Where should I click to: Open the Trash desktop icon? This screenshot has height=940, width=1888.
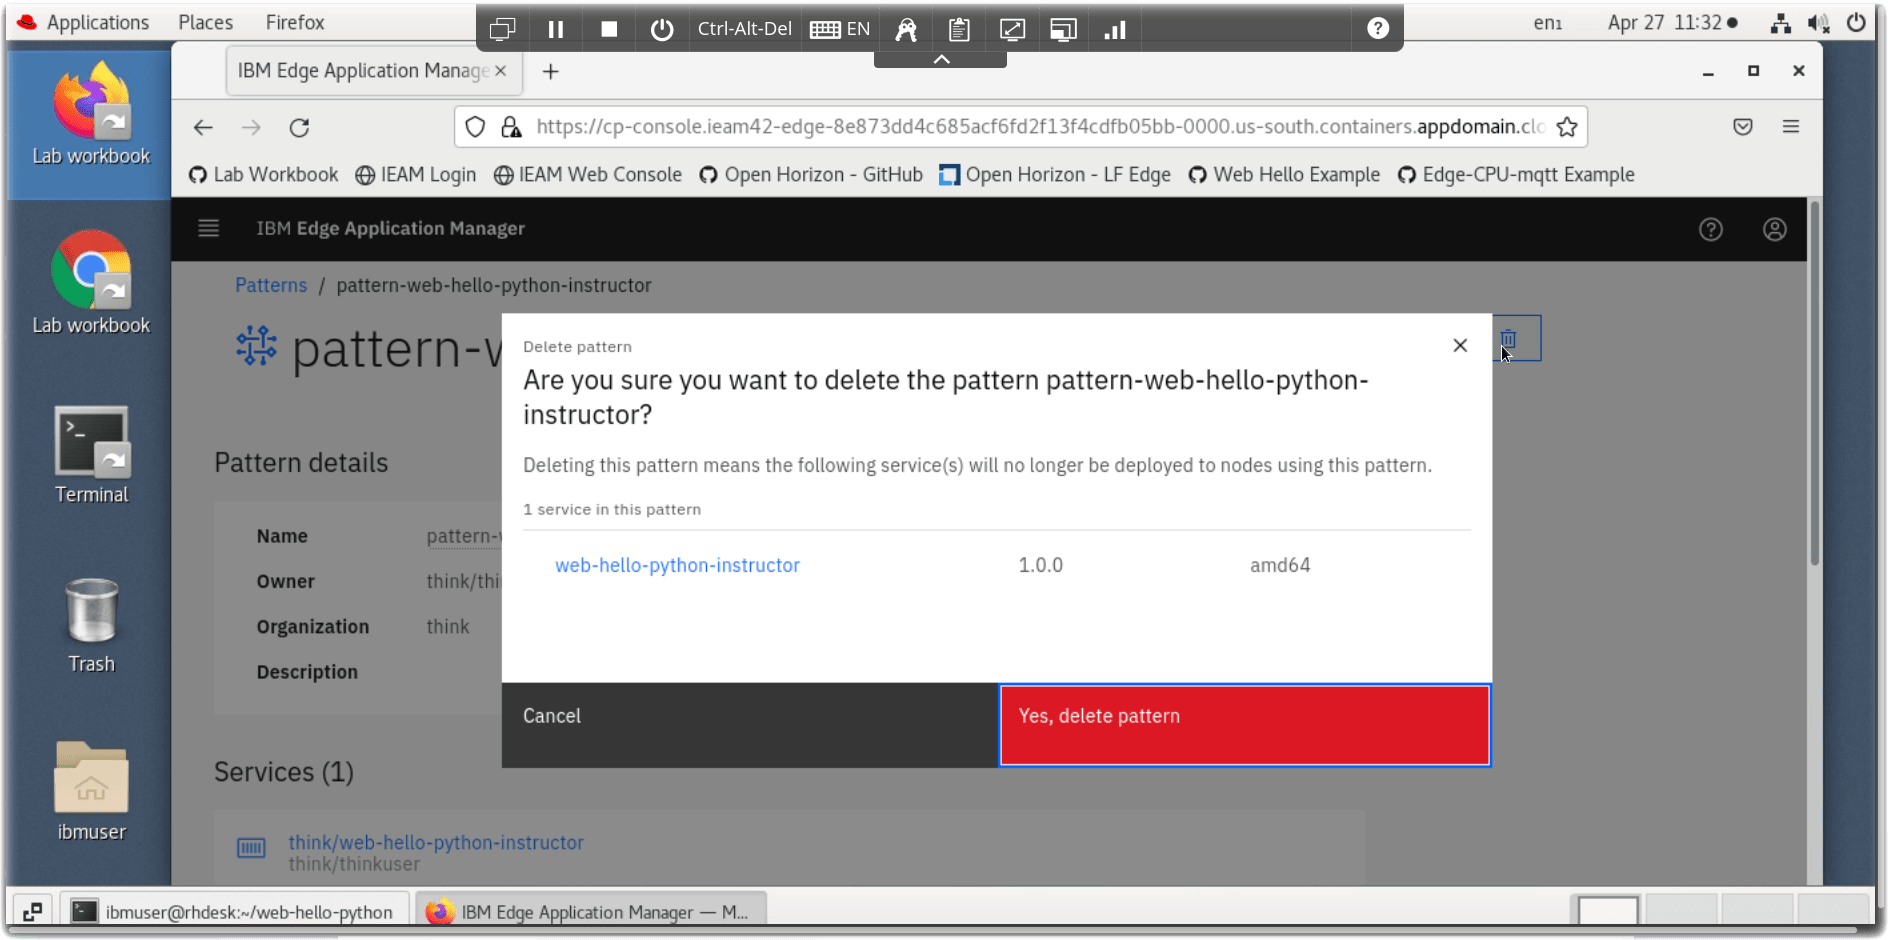pos(91,625)
